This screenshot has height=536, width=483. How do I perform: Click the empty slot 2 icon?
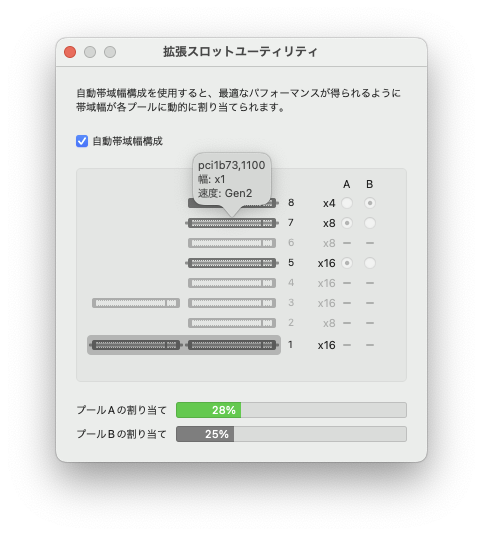click(232, 323)
